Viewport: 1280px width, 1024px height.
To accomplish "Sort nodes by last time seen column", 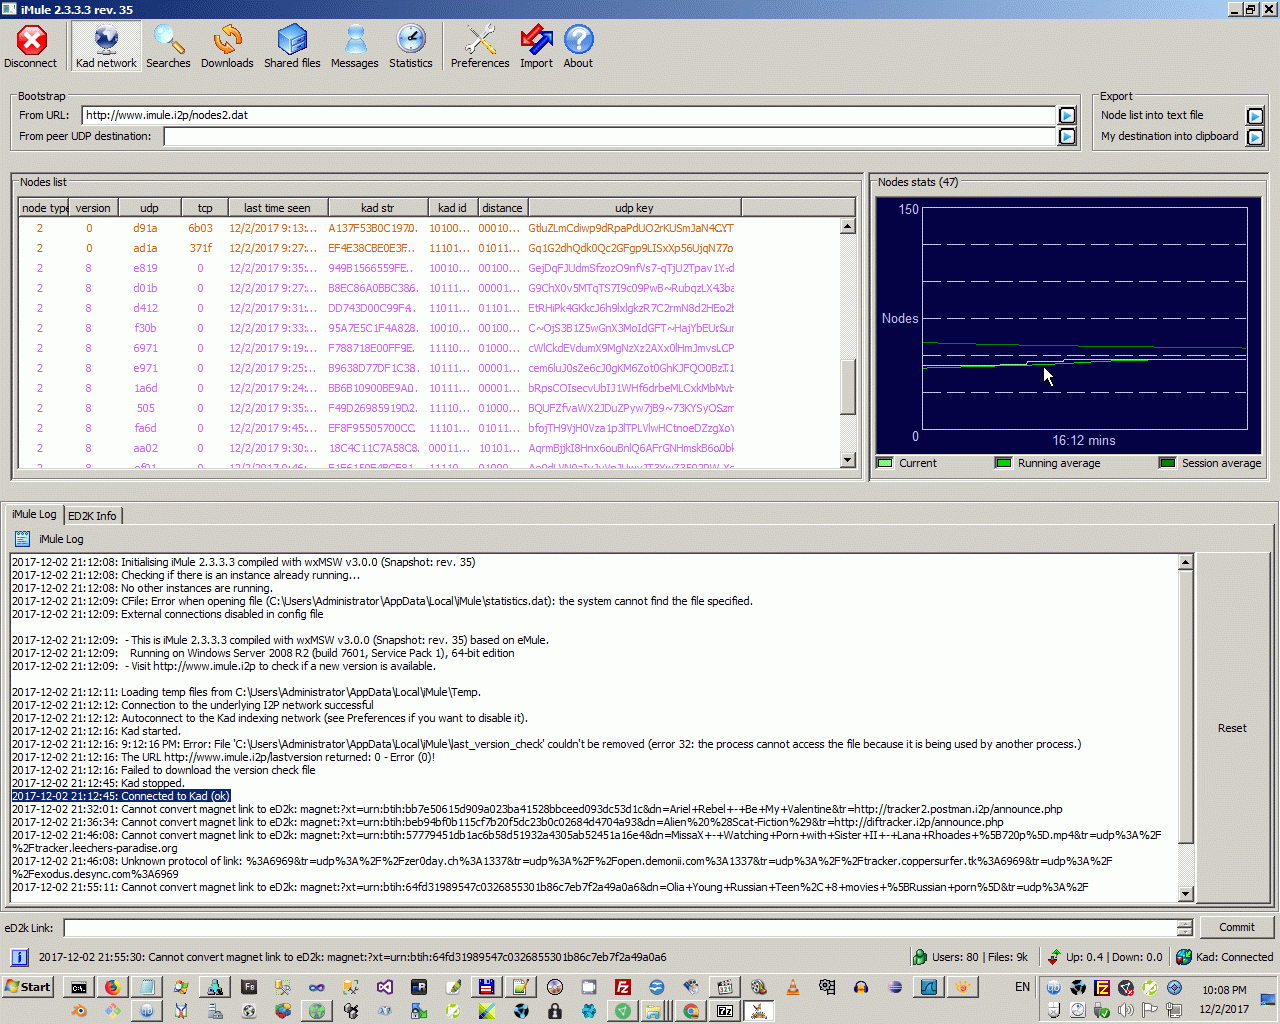I will pyautogui.click(x=277, y=208).
